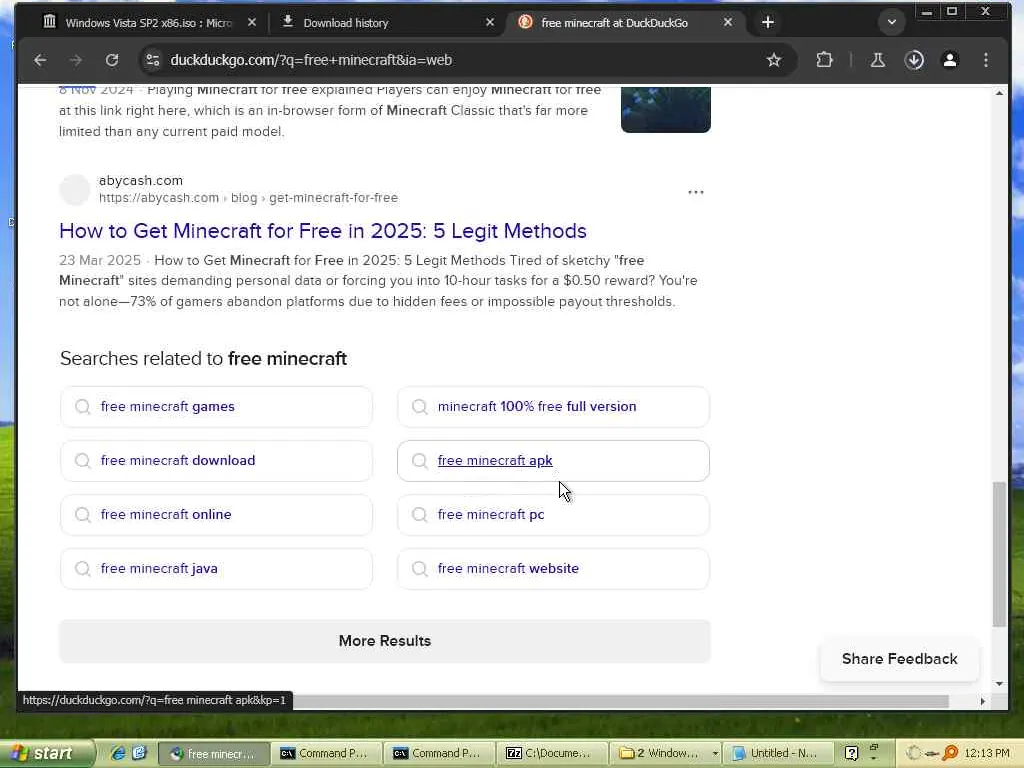The image size is (1024, 768).
Task: Click the scroll up arrow
Action: tap(999, 93)
